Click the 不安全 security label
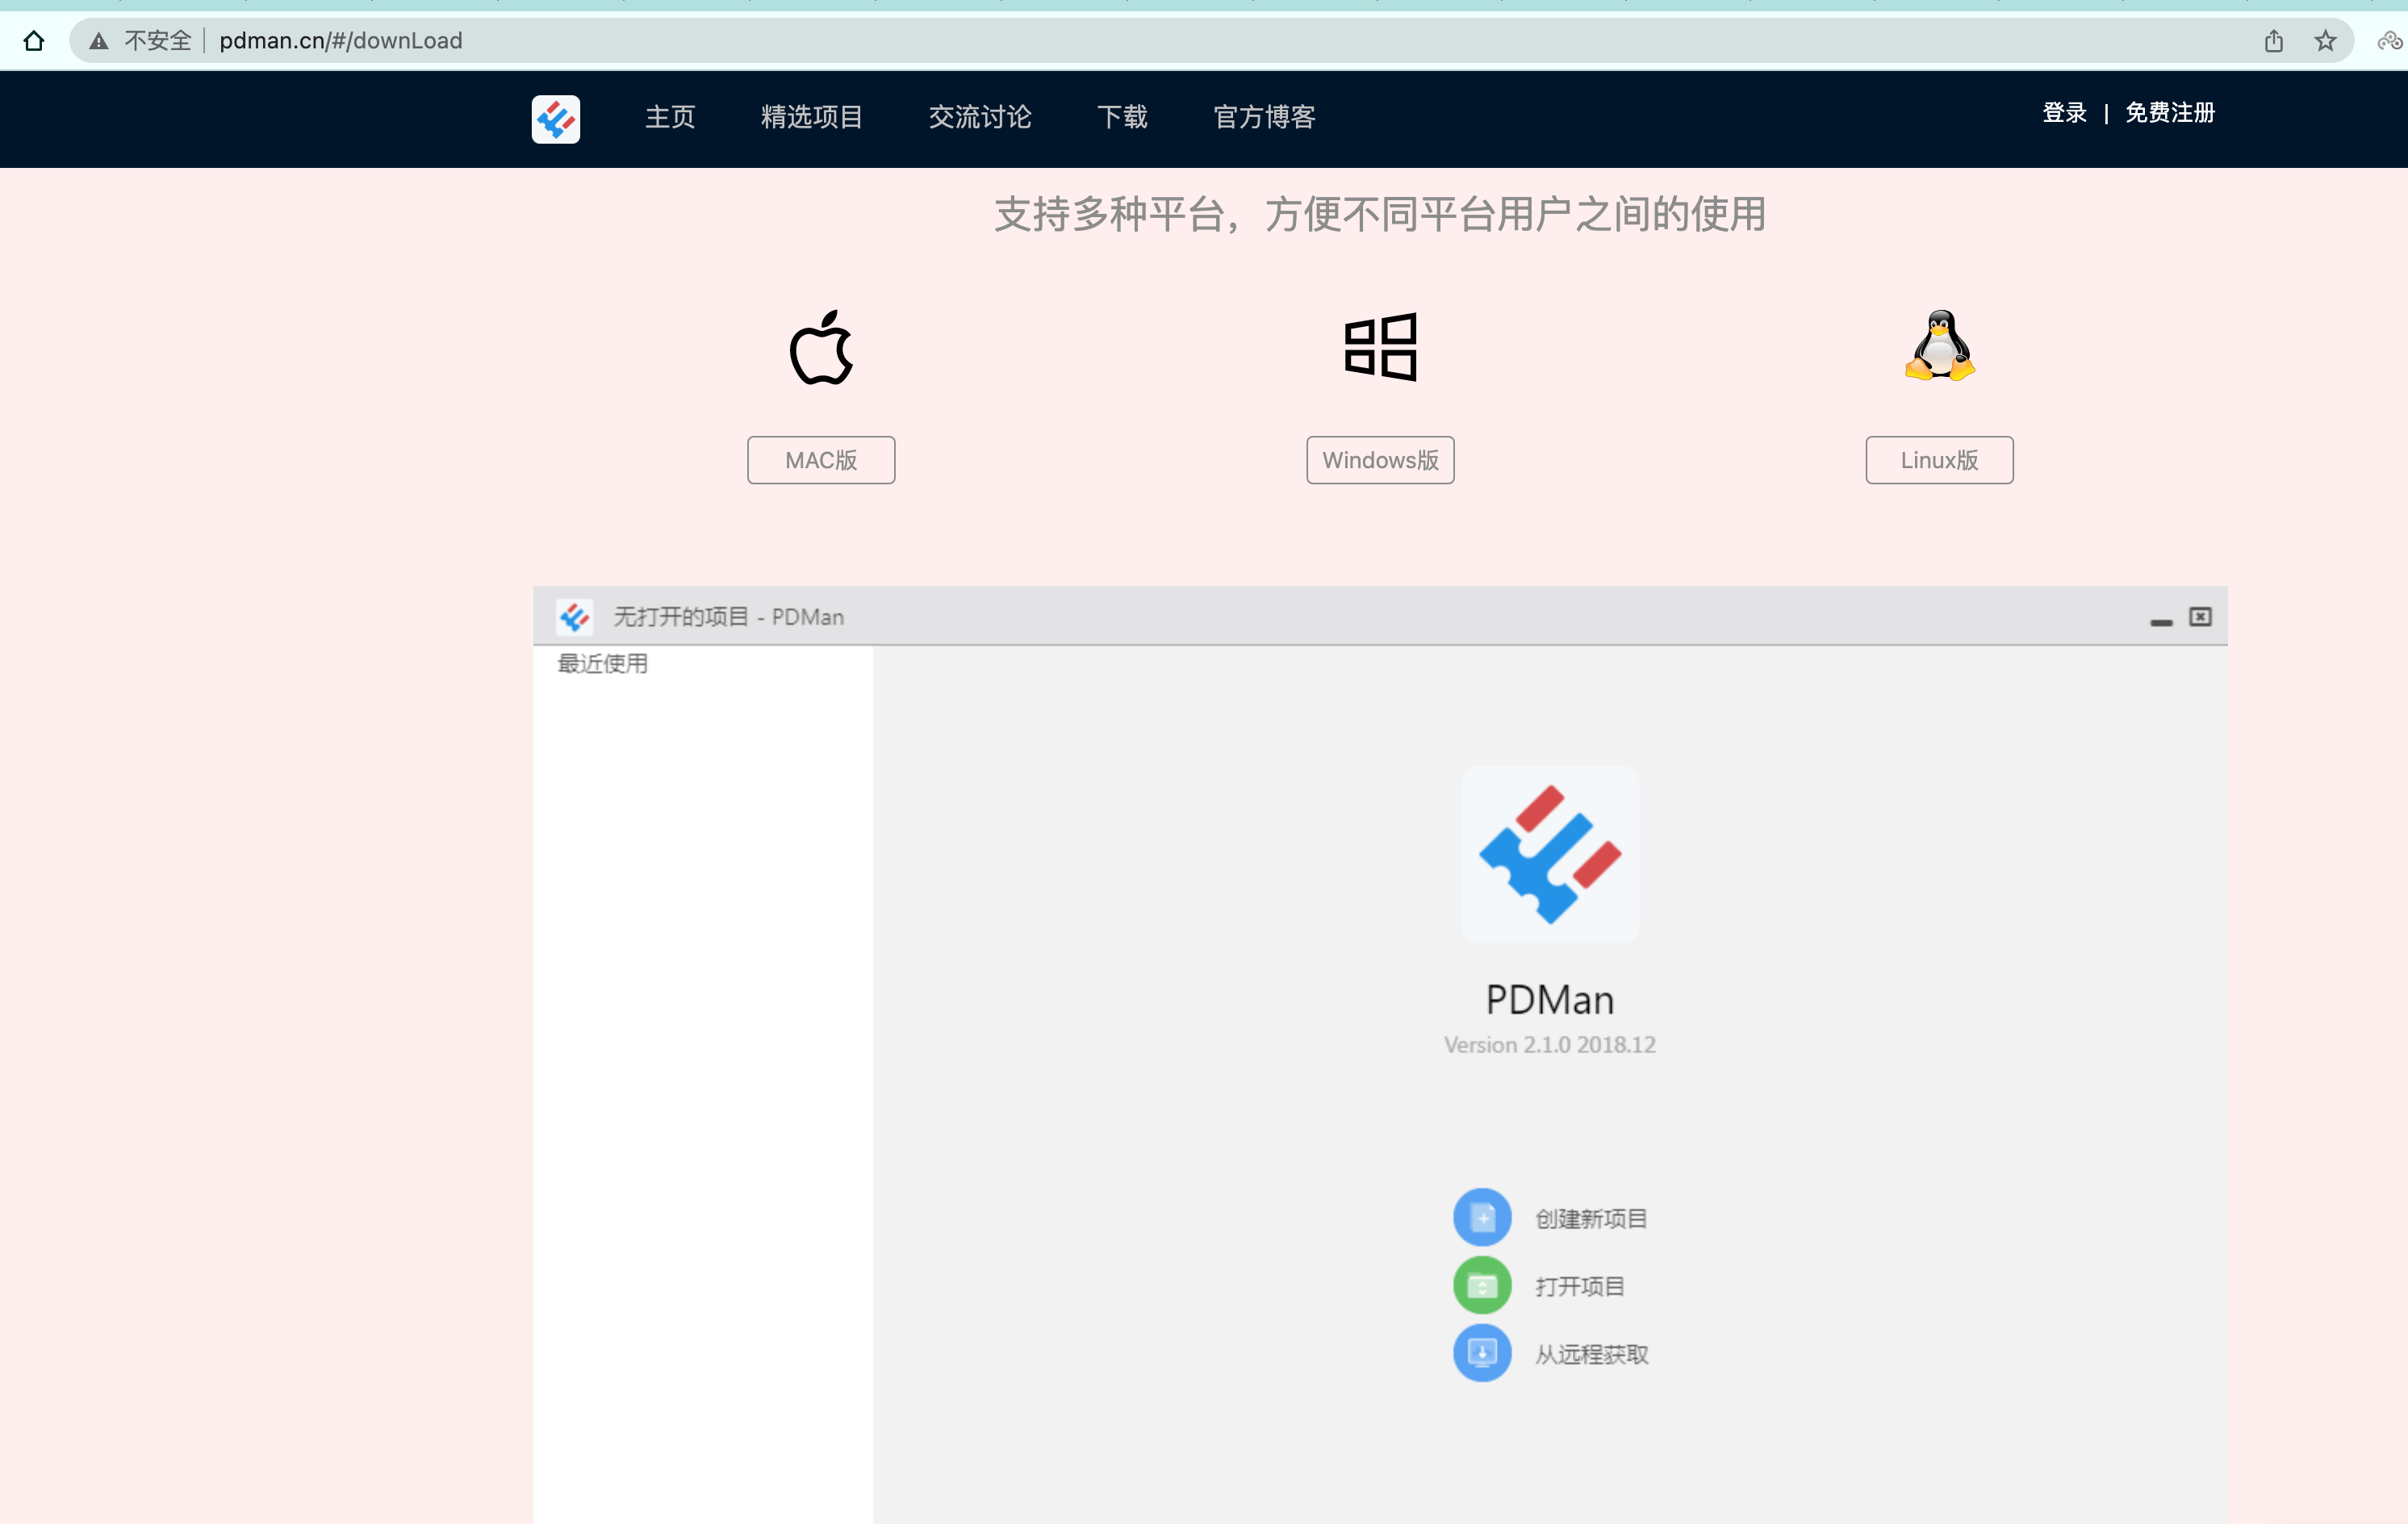Screen dimensions: 2408x1524 tap(157, 41)
